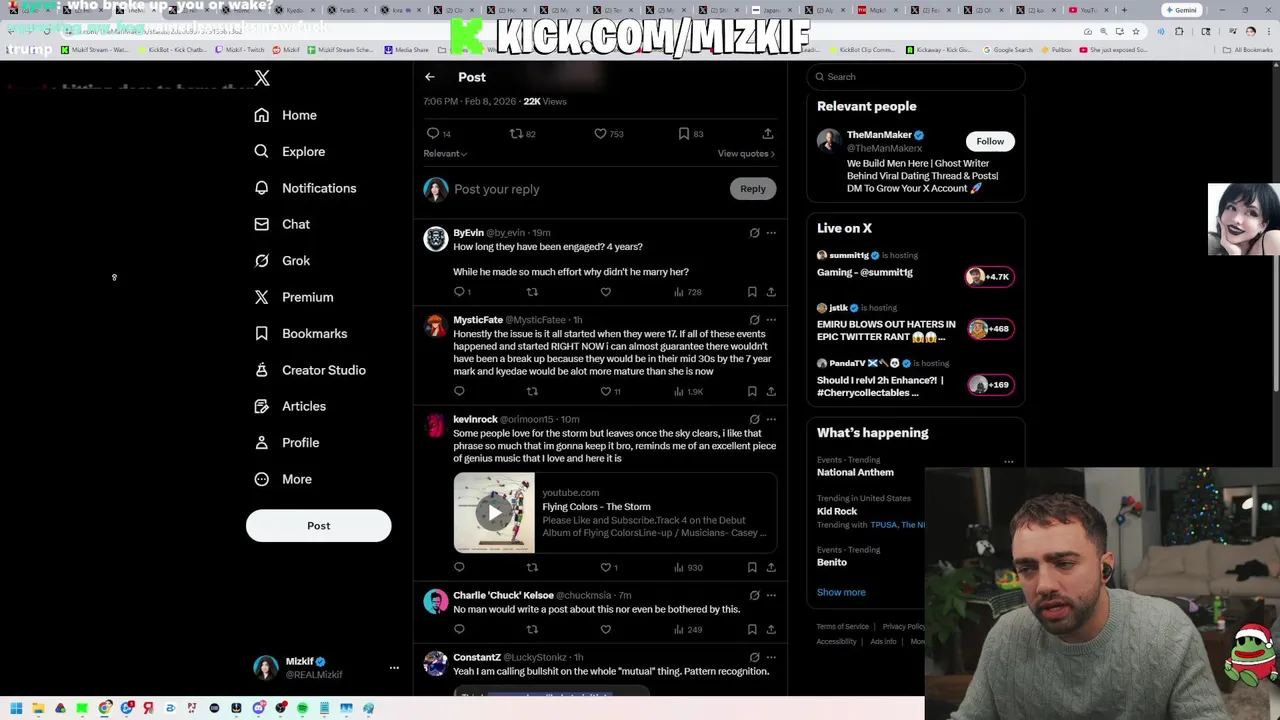Image resolution: width=1280 pixels, height=720 pixels.
Task: Open Spotify from taskbar
Action: (302, 708)
